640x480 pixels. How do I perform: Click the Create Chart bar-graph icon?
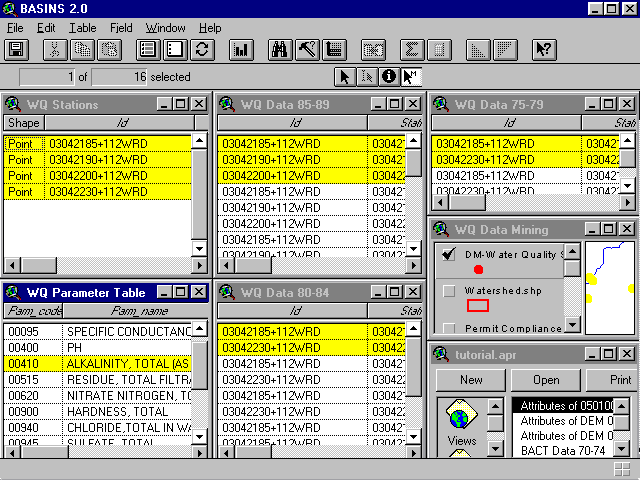pos(241,50)
